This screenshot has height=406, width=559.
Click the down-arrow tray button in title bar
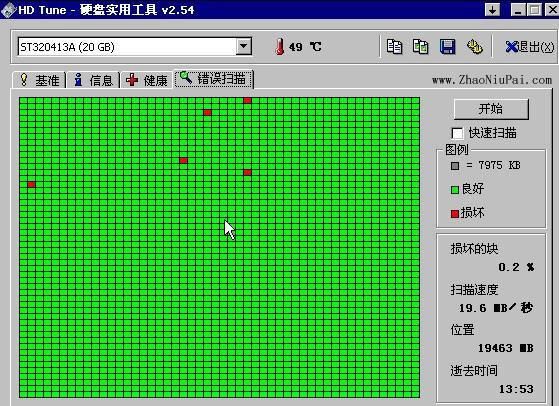(492, 10)
